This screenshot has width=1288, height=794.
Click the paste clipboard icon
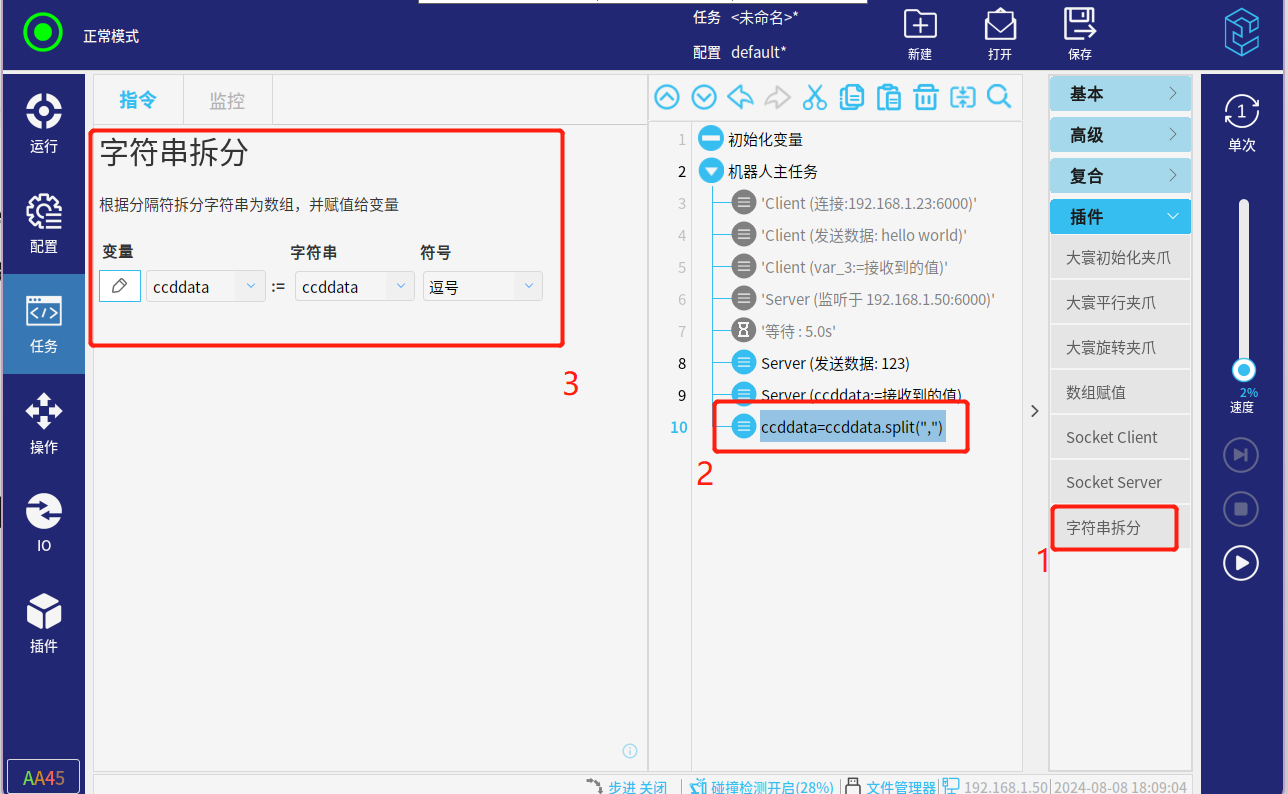click(888, 97)
